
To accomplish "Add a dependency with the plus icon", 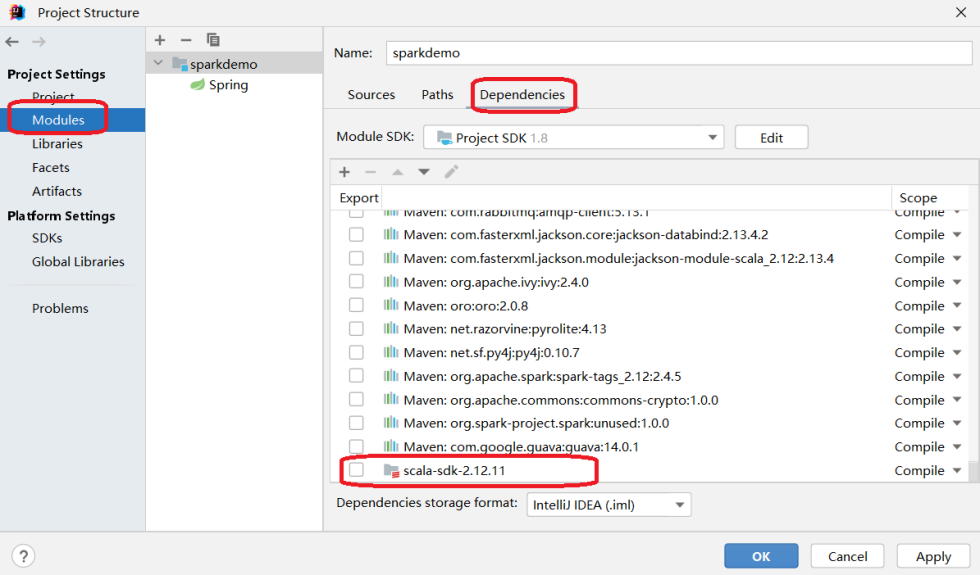I will click(344, 172).
